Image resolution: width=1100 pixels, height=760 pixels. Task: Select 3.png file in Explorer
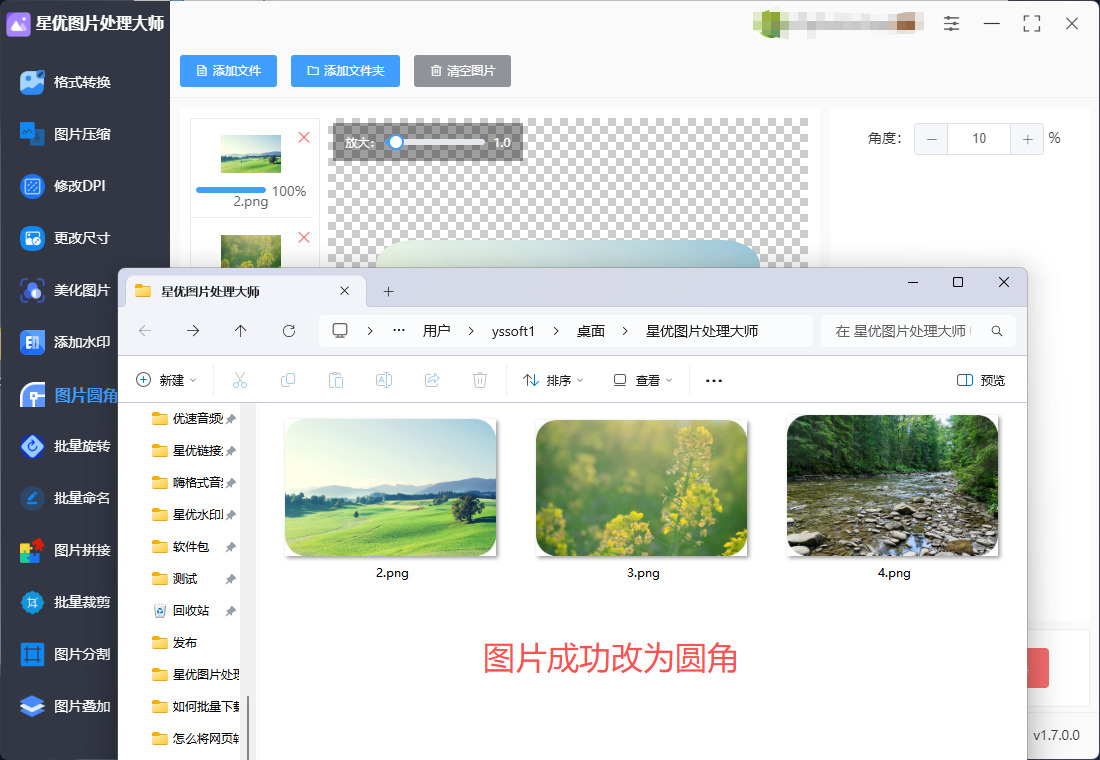point(643,497)
